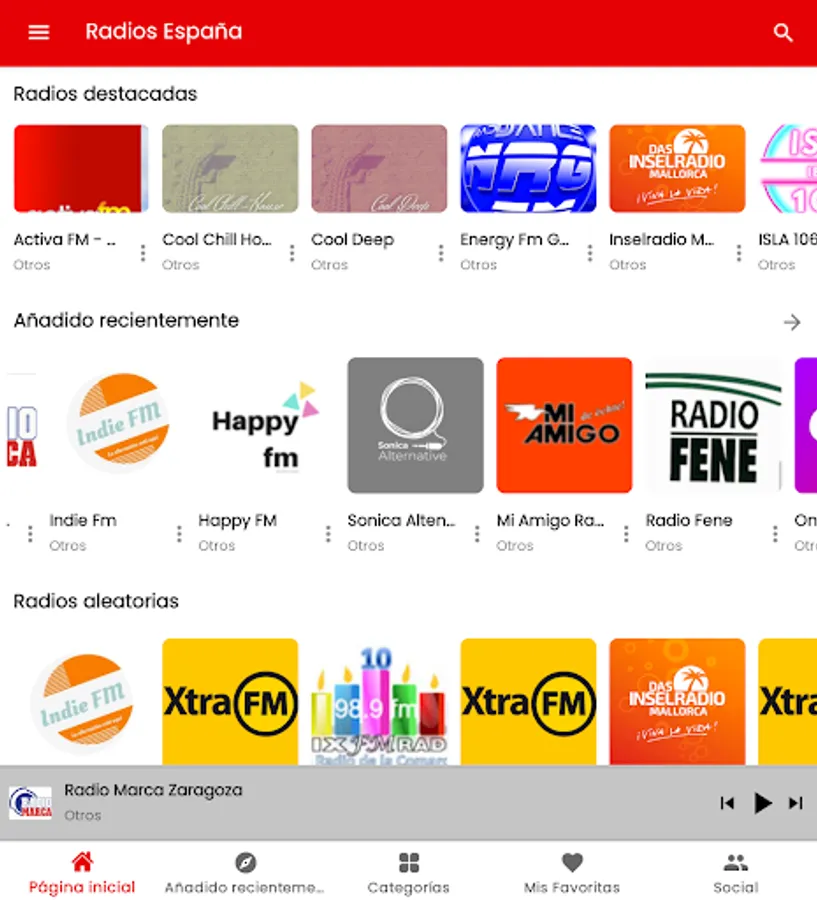Viewport: 817px width, 900px height.
Task: Open now-playing Radio Marca Zaragoza title
Action: (x=153, y=790)
